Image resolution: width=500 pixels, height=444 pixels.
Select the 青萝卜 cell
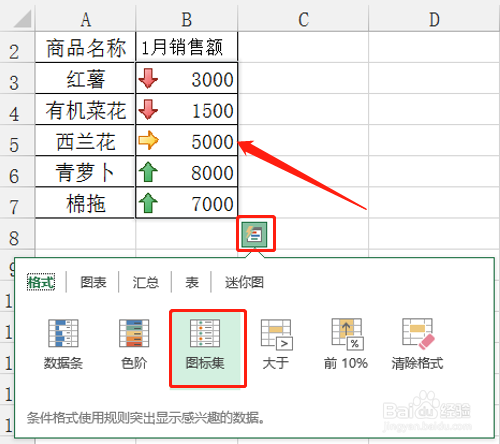tap(85, 172)
